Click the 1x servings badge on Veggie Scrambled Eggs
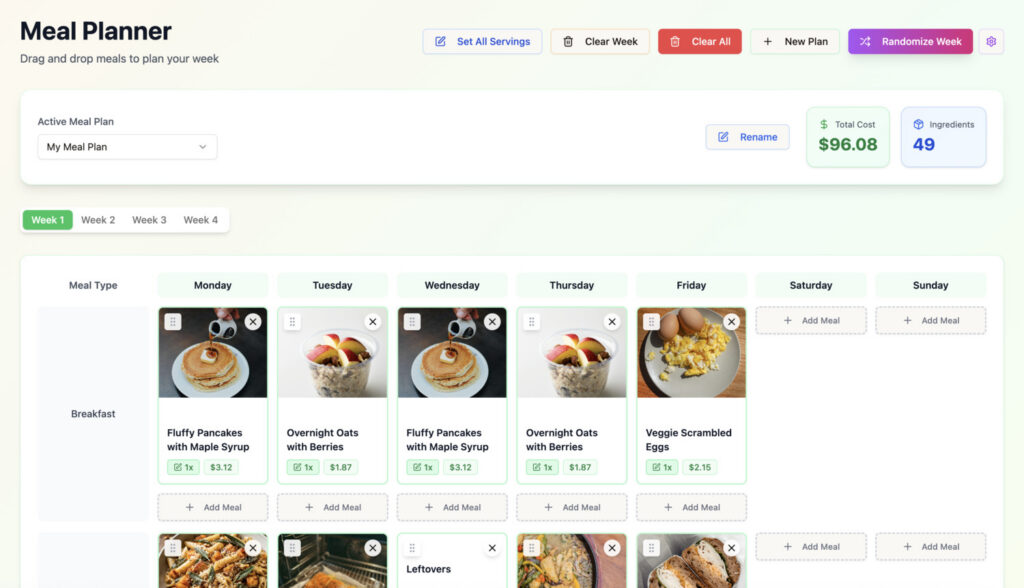The width and height of the screenshot is (1024, 588). [x=663, y=466]
